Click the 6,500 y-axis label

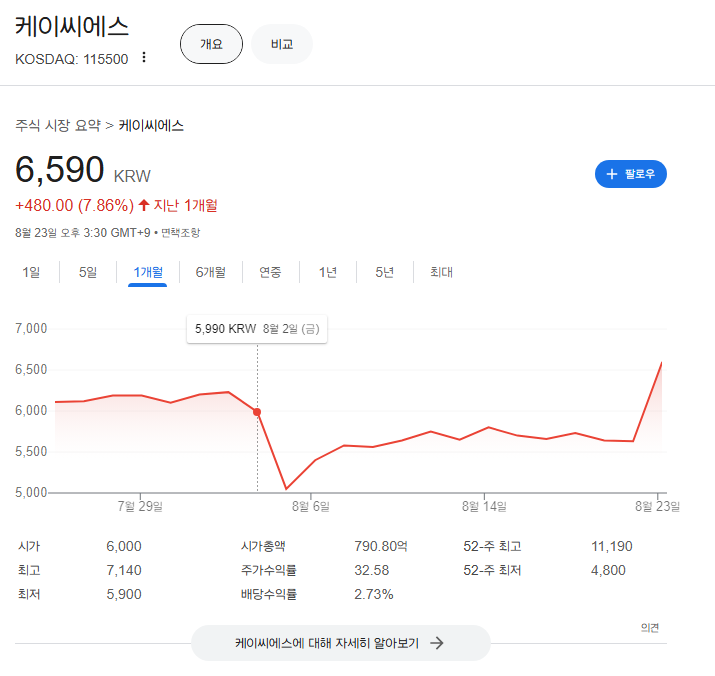pyautogui.click(x=31, y=369)
